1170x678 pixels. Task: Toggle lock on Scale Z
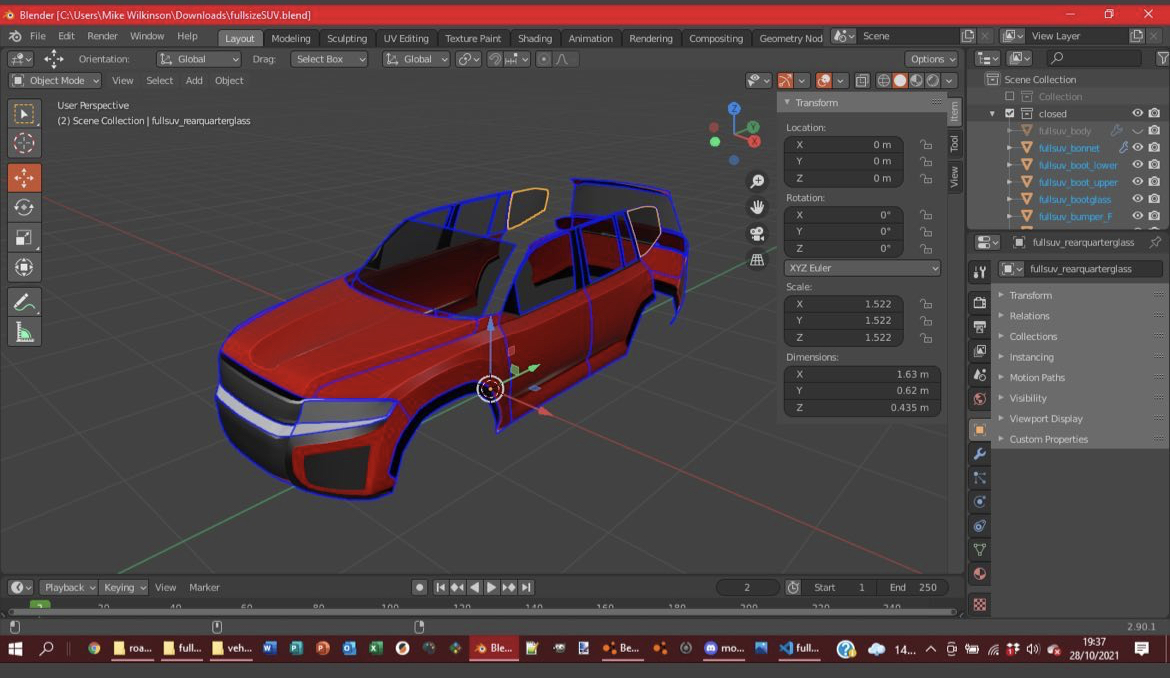pos(925,337)
